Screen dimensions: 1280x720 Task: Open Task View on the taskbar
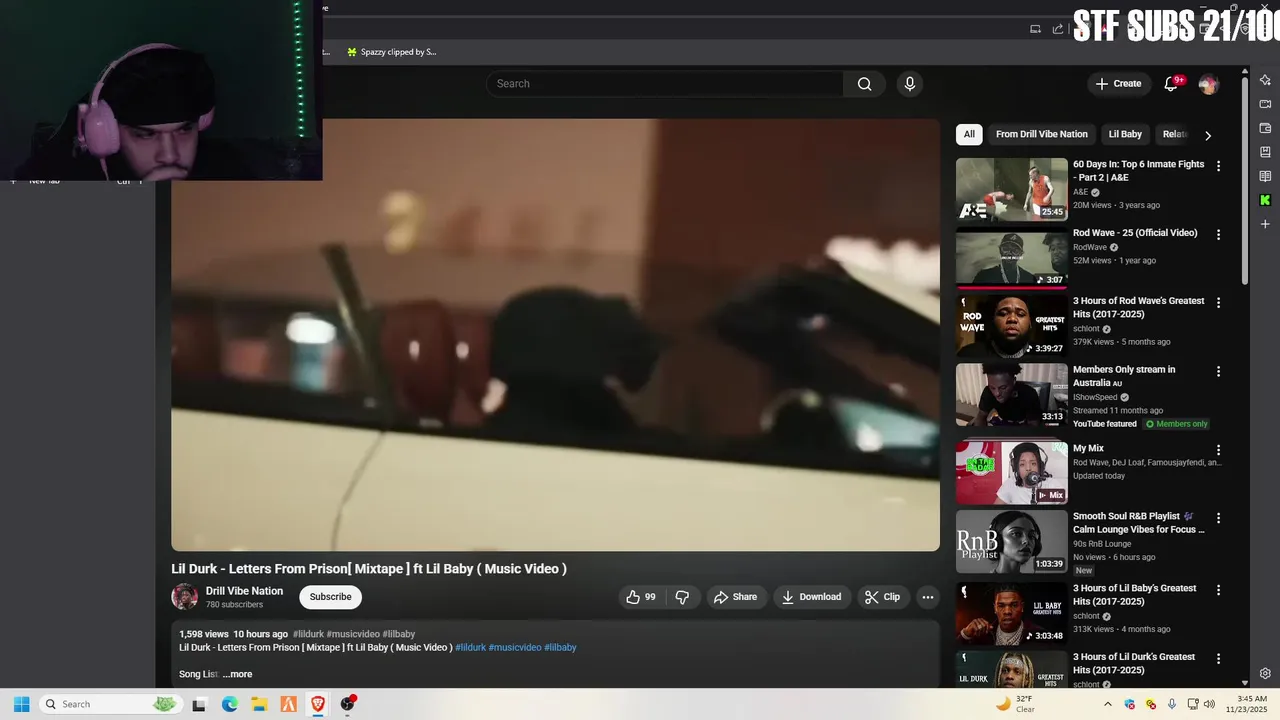(x=199, y=704)
